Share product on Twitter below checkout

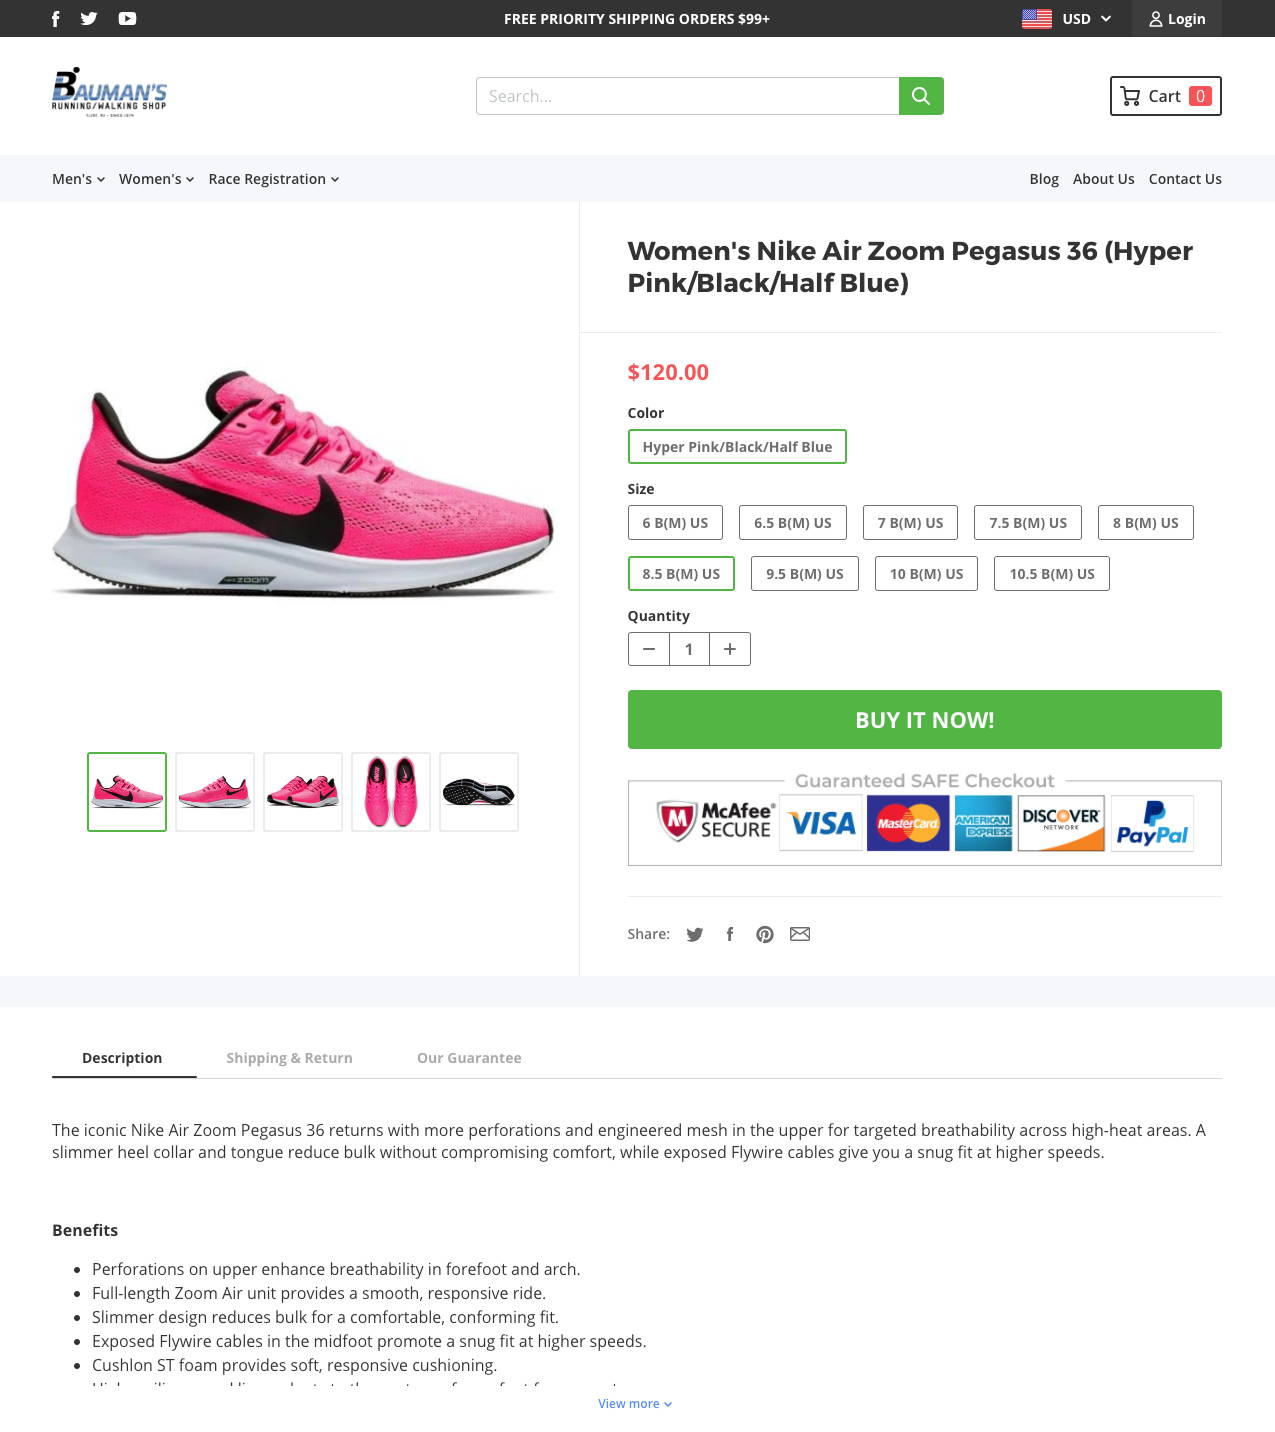pyautogui.click(x=695, y=934)
